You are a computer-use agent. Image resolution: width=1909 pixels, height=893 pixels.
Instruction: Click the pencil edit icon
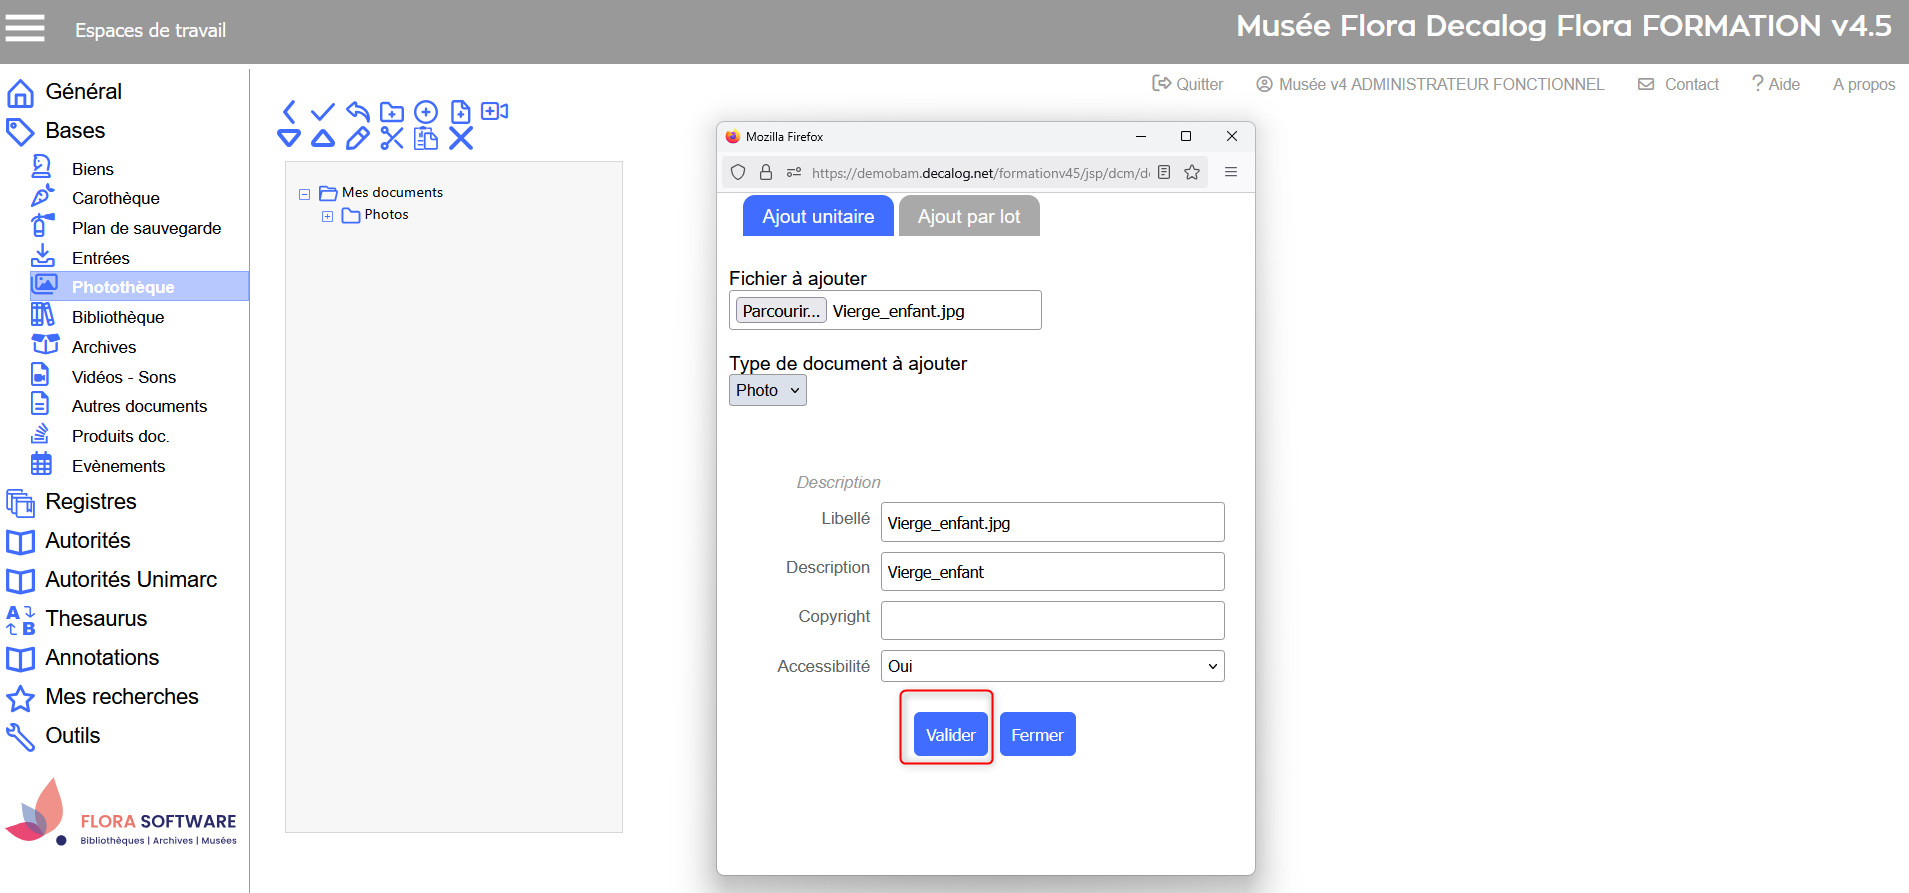click(x=357, y=139)
